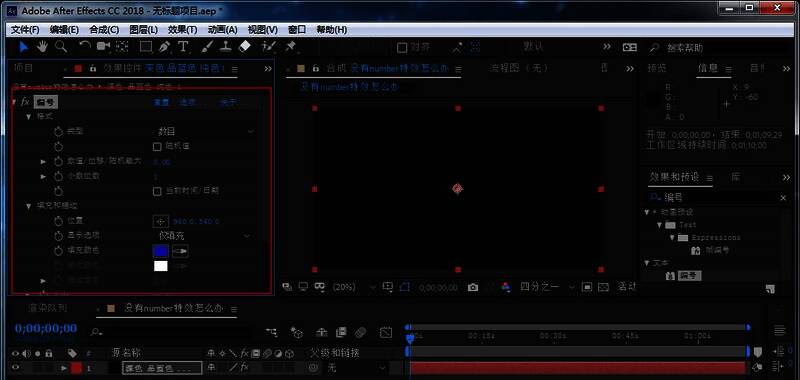Toggle the lock icon on composition viewer tab
The width and height of the screenshot is (800, 380).
point(316,68)
